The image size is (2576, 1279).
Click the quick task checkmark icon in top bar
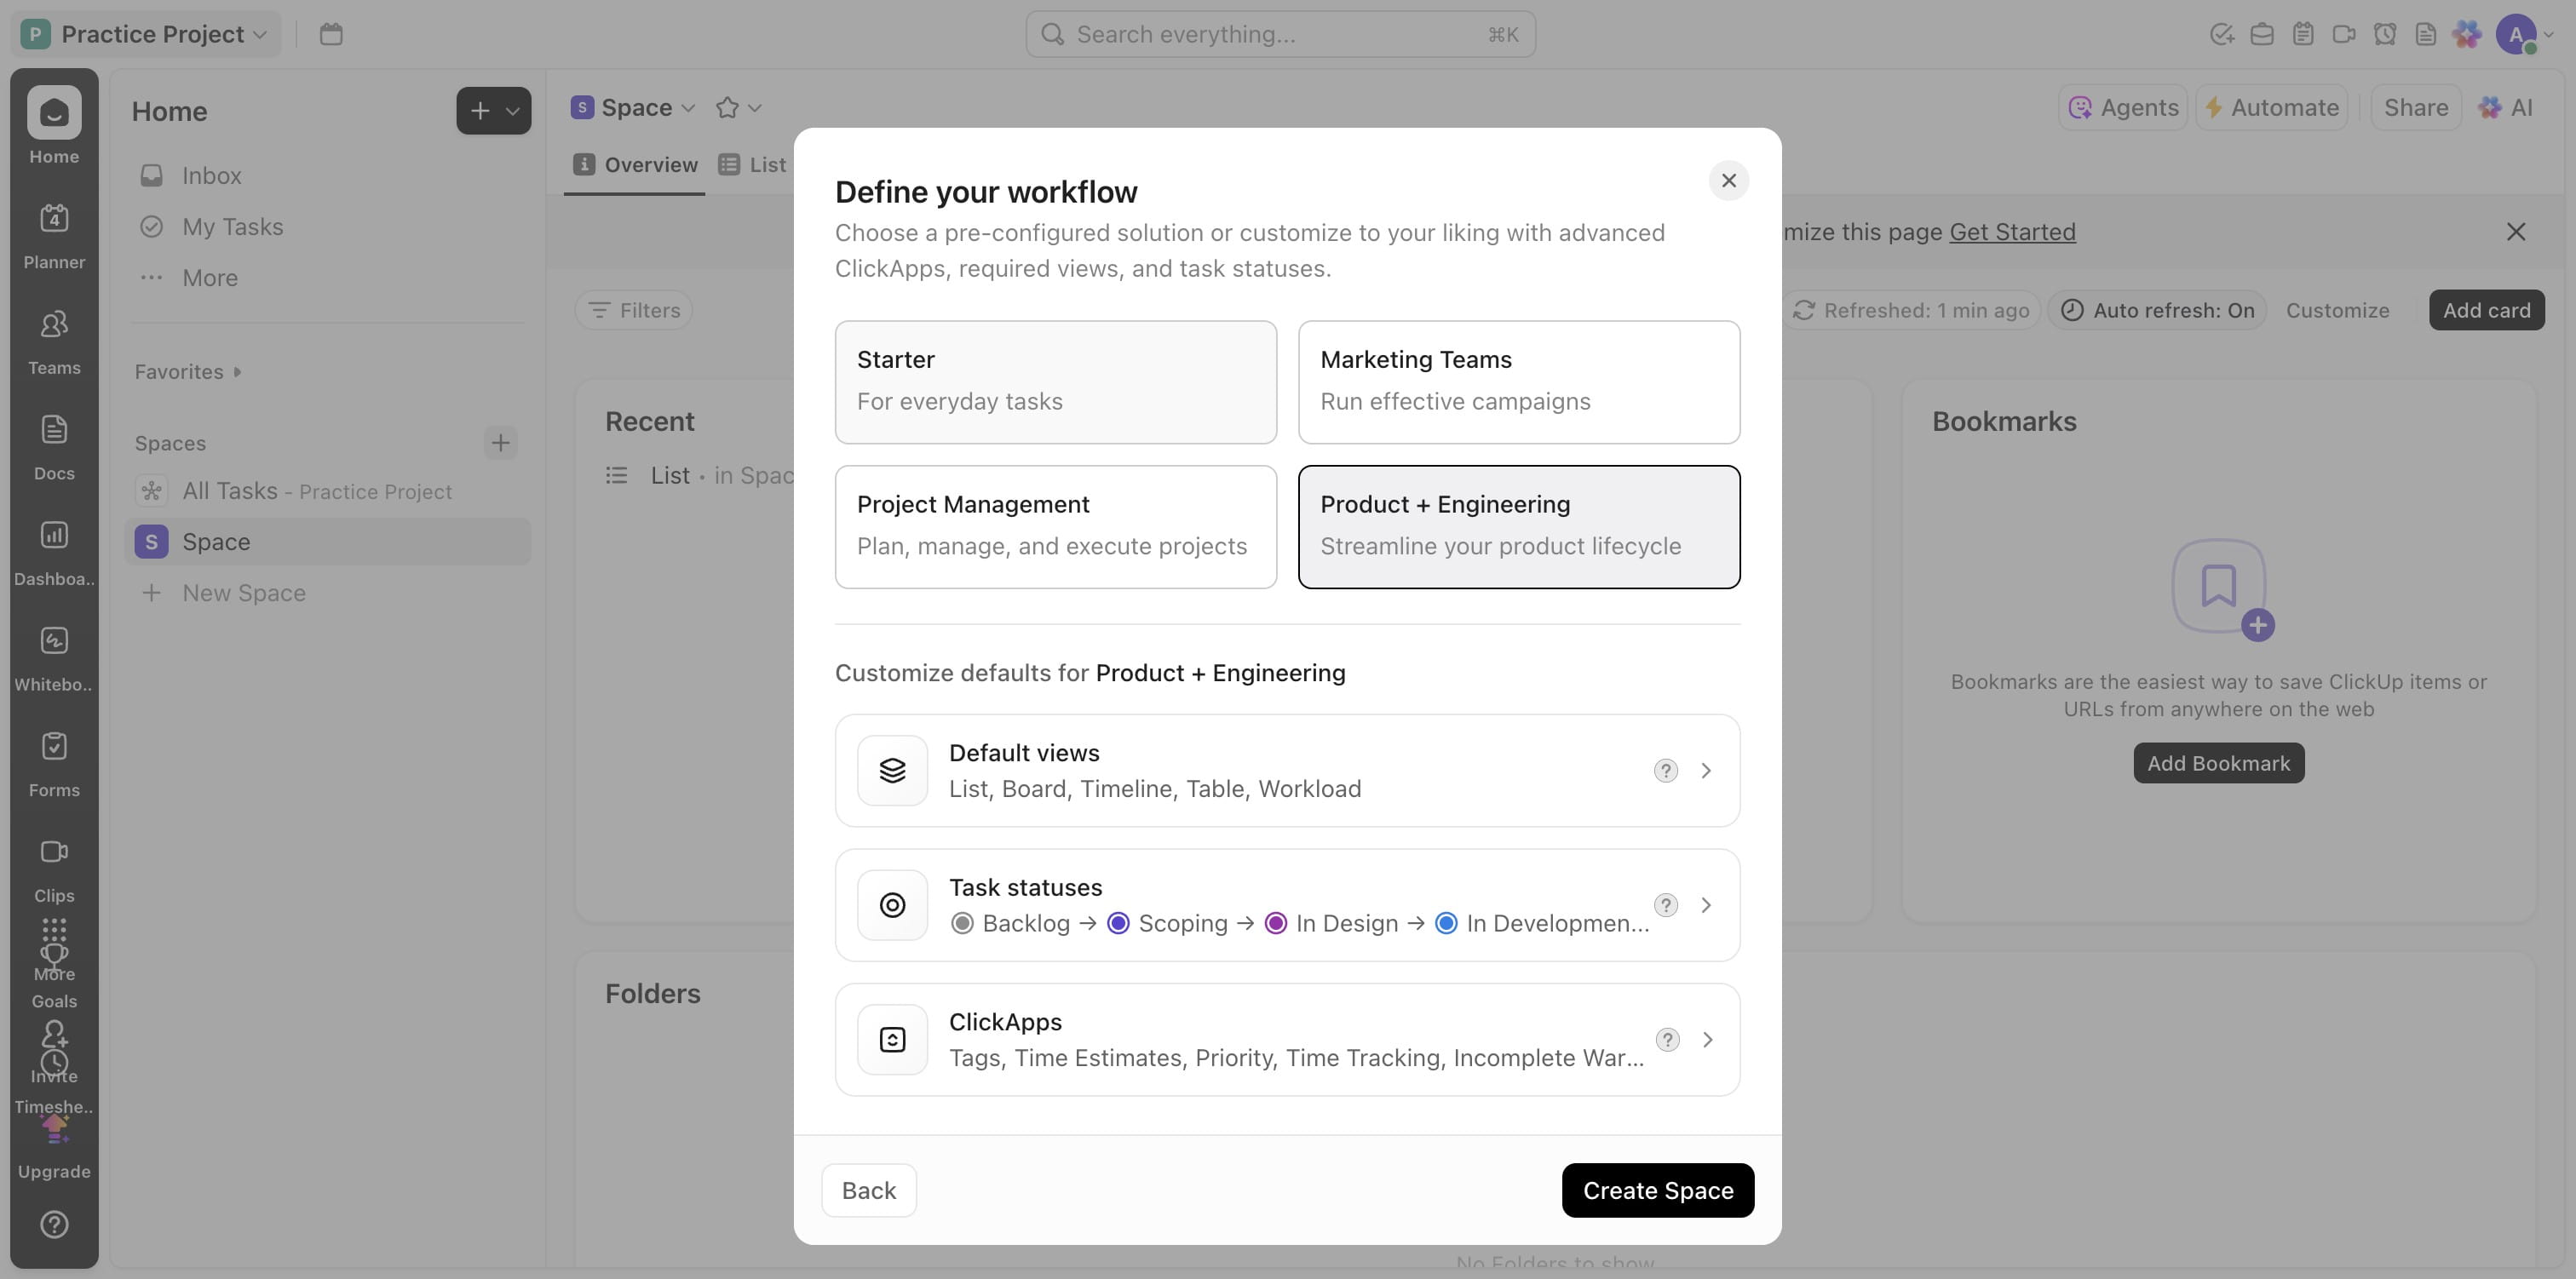(x=2221, y=34)
